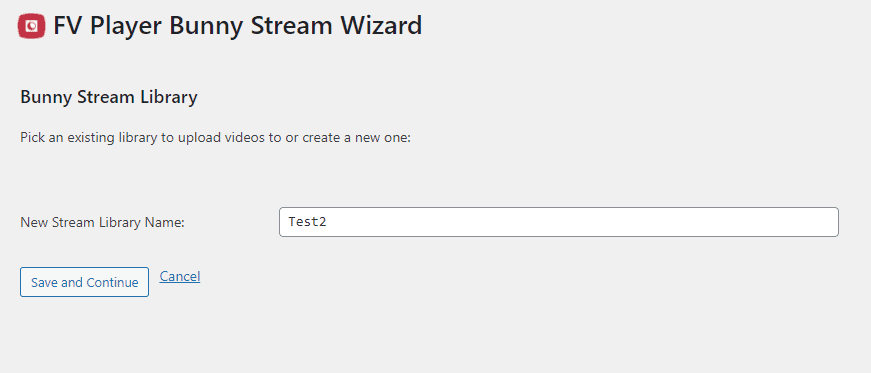
Task: Follow the Cancel link next to Save
Action: coord(179,276)
